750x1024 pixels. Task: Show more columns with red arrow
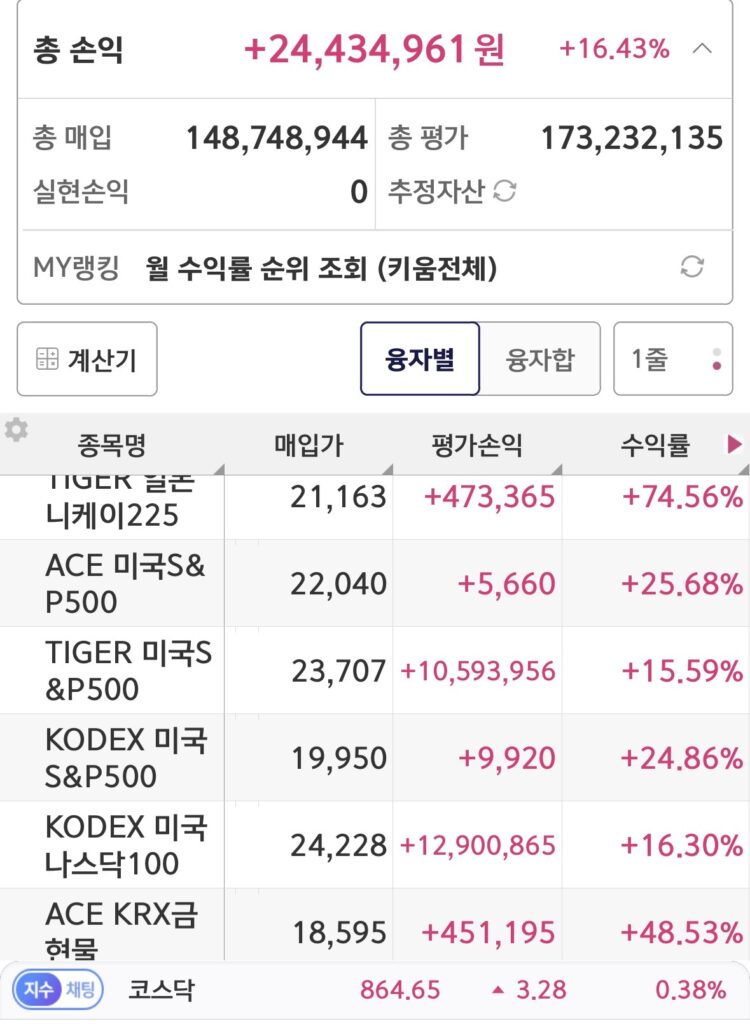point(734,445)
